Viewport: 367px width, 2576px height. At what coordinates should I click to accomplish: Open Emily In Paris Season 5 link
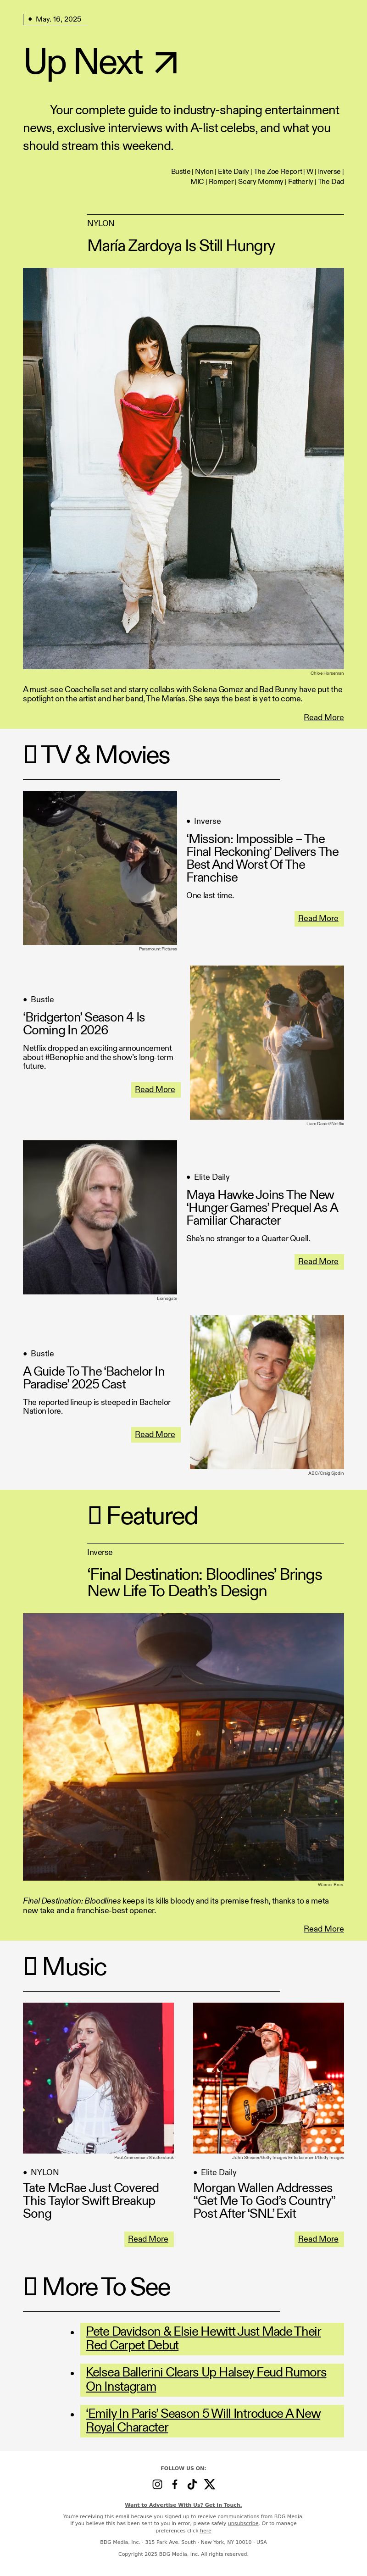(x=203, y=2420)
